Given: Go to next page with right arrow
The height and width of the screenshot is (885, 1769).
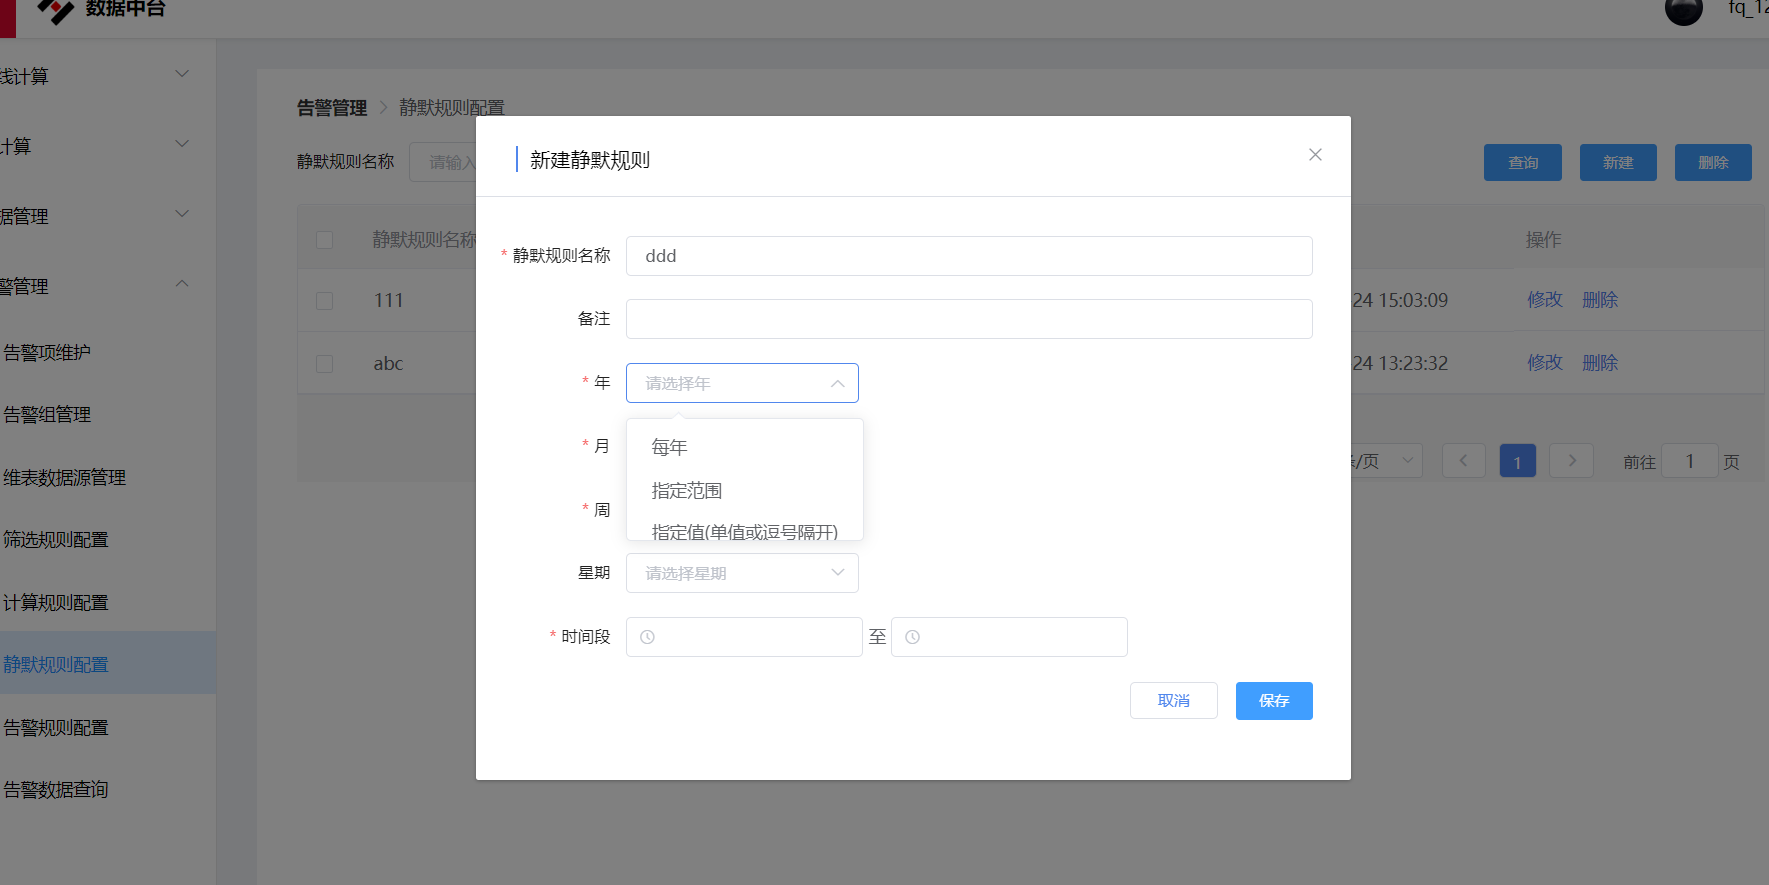Looking at the screenshot, I should point(1571,461).
